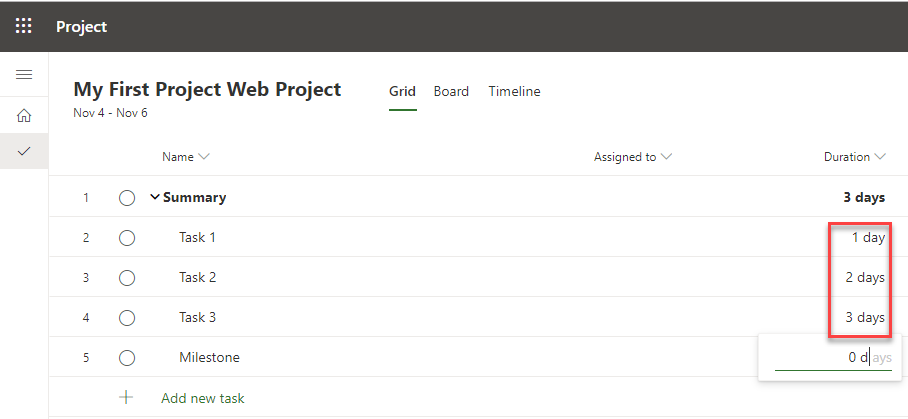Toggle the hamburger navigation menu
The height and width of the screenshot is (419, 908).
point(24,75)
